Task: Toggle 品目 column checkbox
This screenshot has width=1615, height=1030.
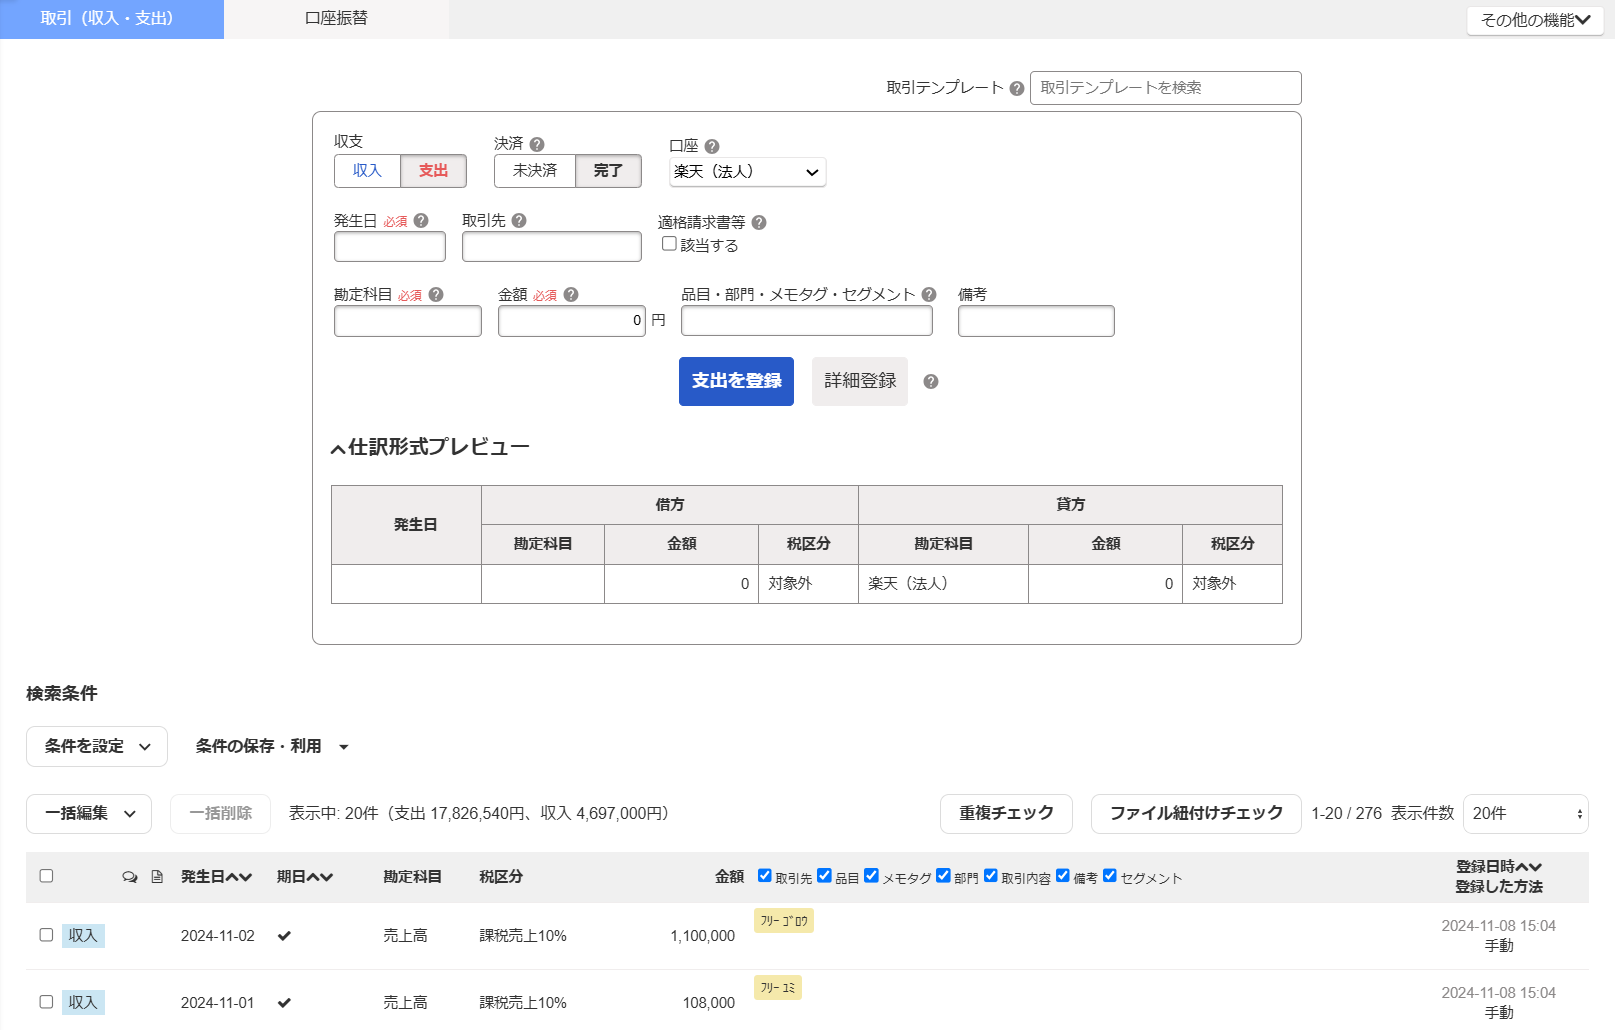Action: [824, 876]
